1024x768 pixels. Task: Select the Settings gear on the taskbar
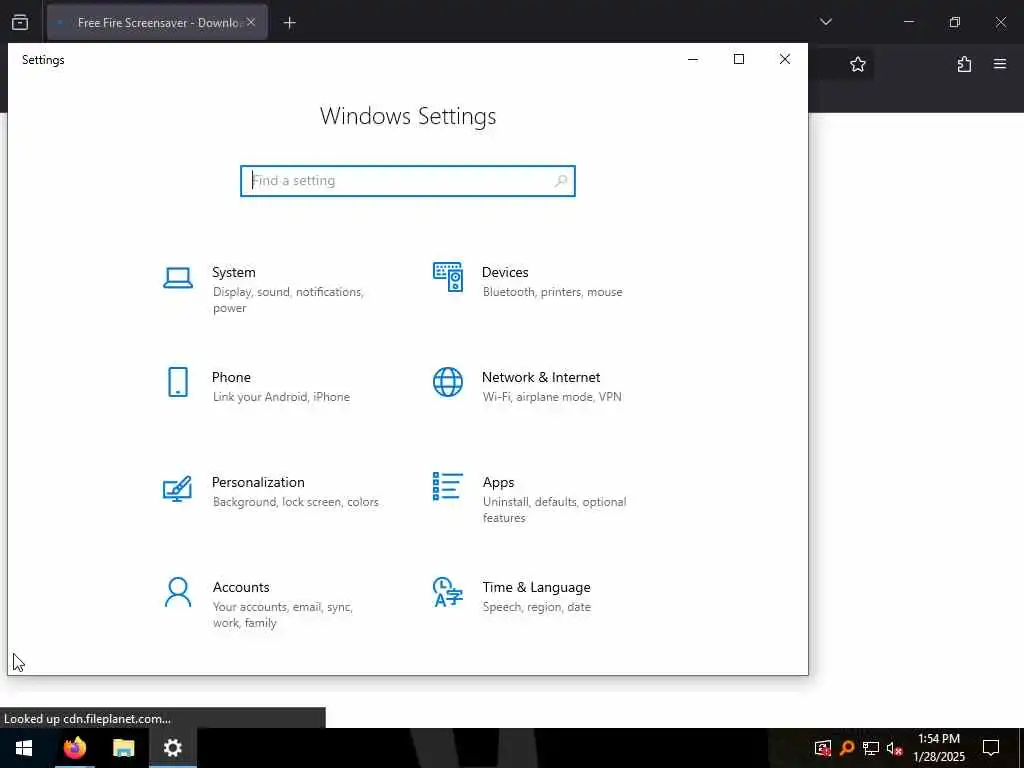pos(172,748)
